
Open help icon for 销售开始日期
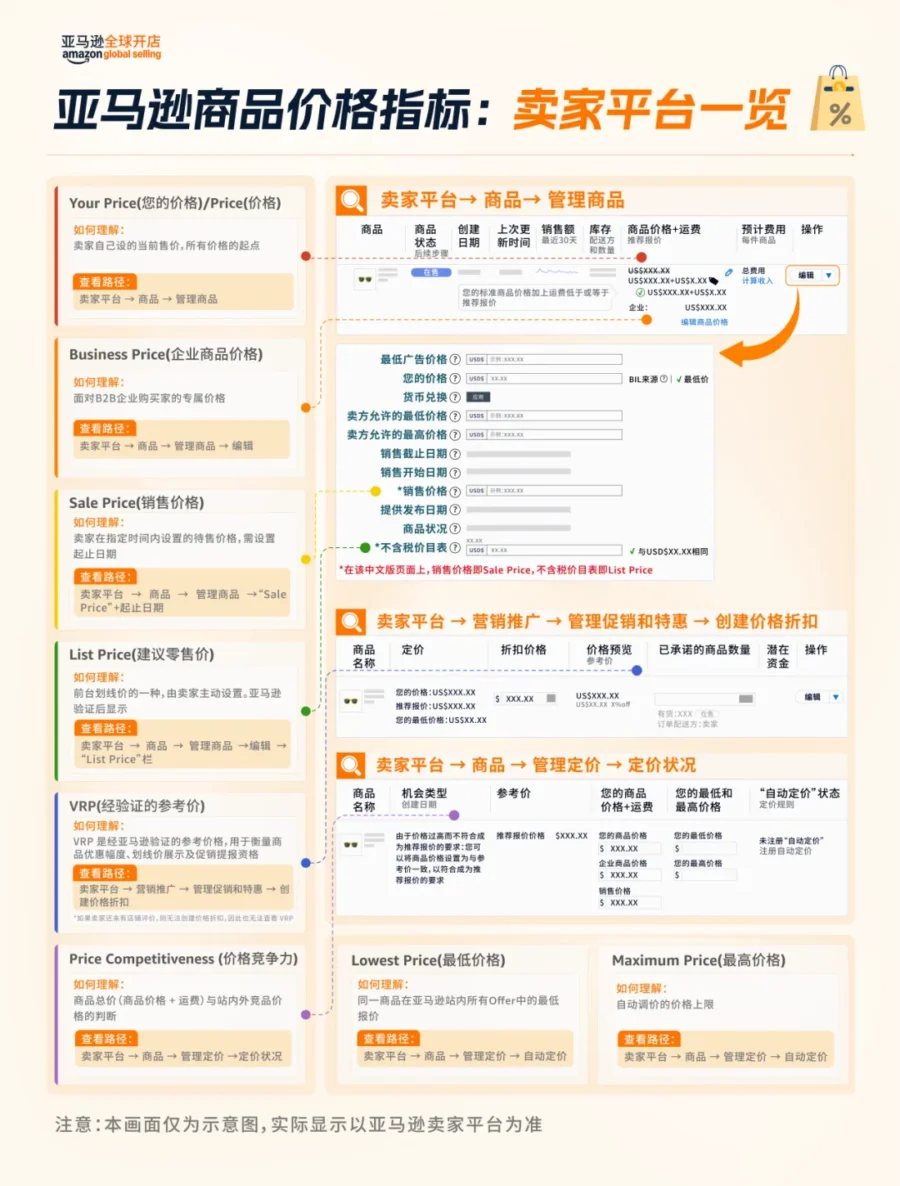coord(455,473)
